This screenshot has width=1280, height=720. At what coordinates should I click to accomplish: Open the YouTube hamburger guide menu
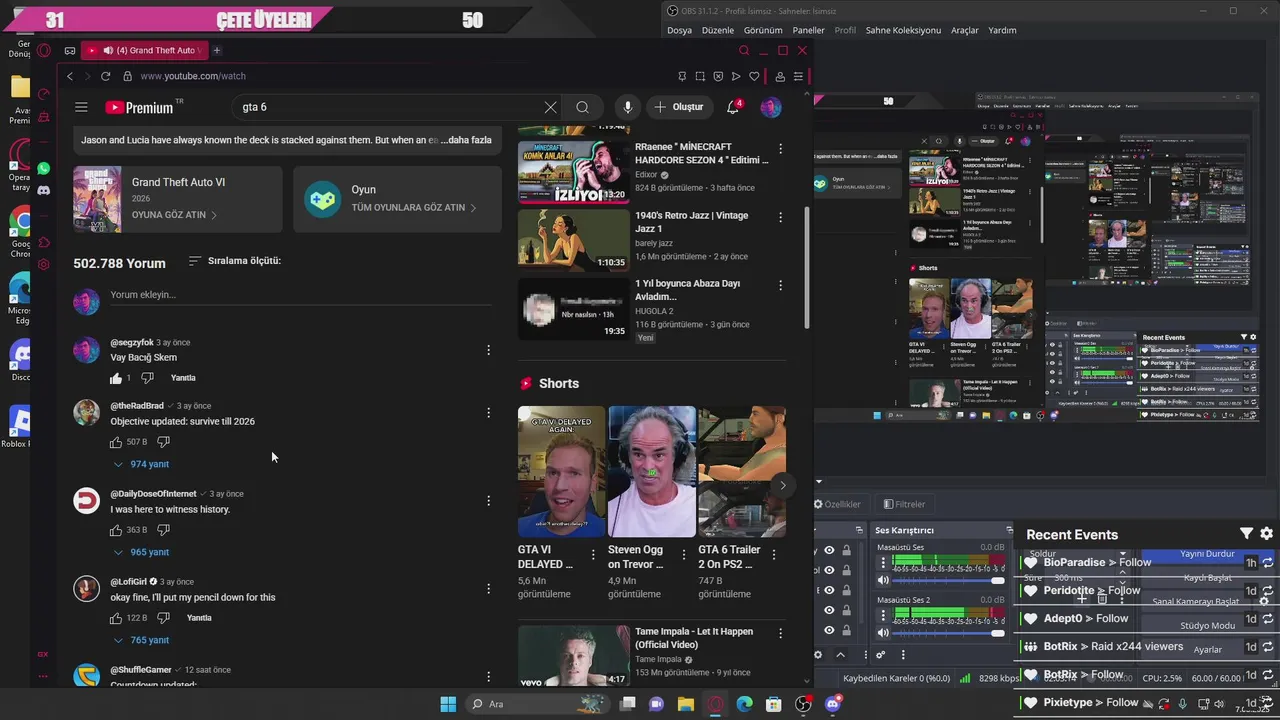tap(81, 107)
